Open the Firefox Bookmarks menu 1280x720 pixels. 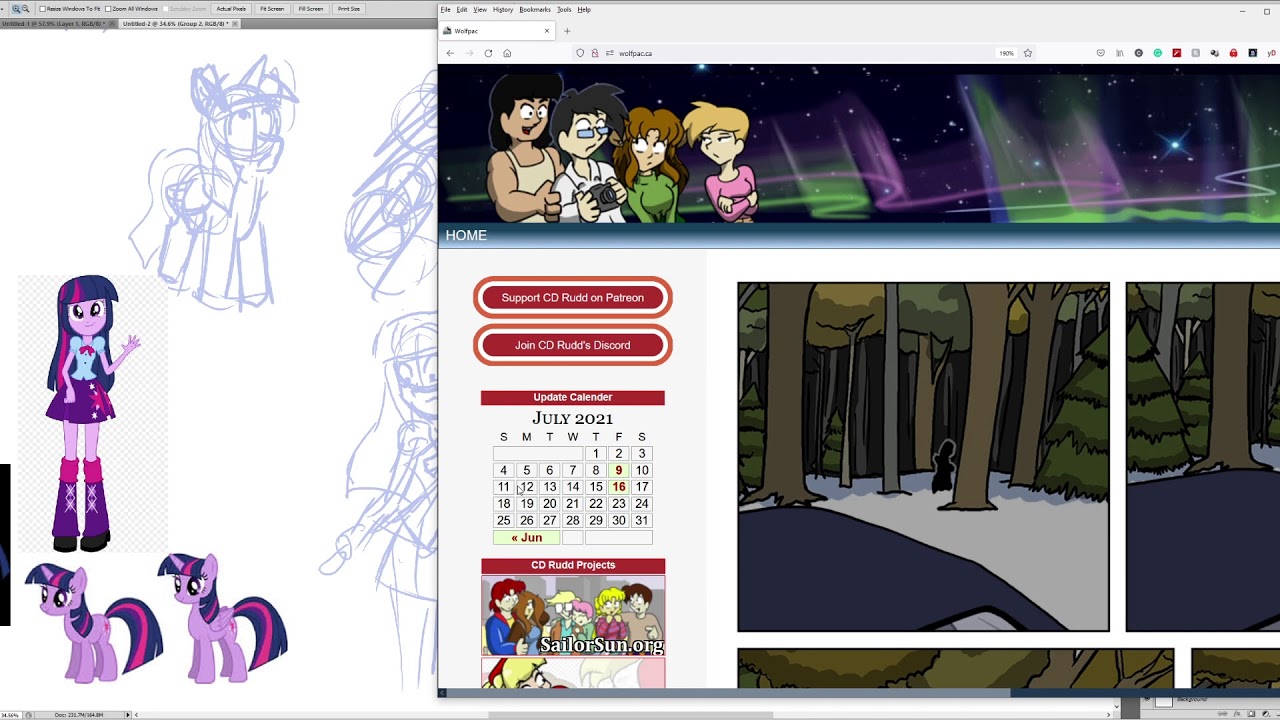(x=535, y=9)
